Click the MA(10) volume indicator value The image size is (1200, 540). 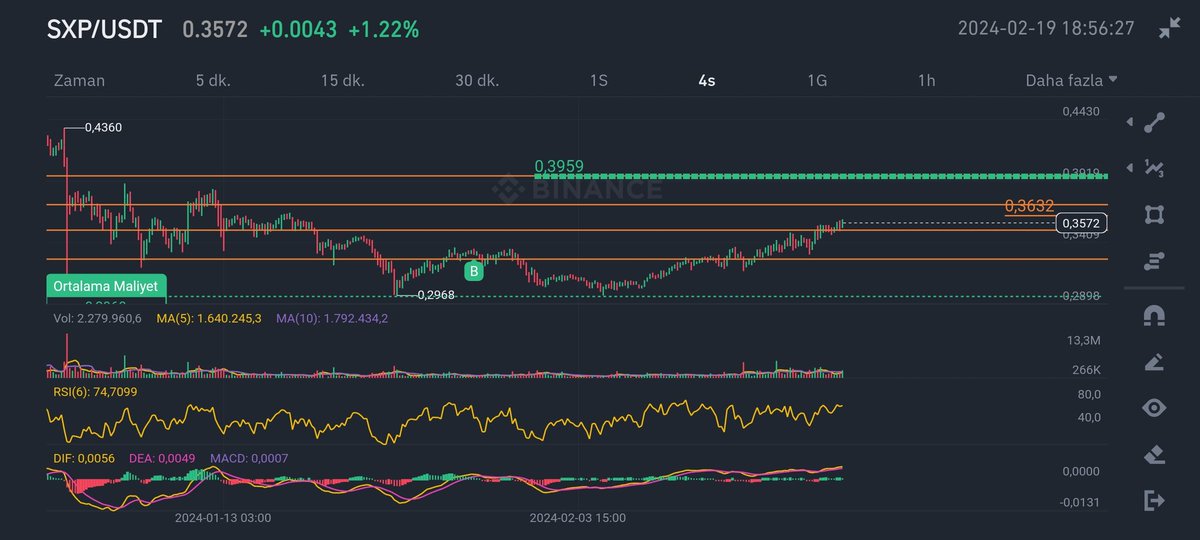coord(332,318)
